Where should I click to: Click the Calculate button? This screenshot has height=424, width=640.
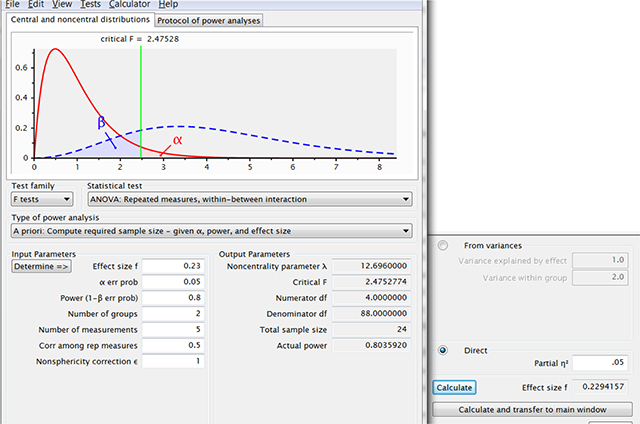455,387
